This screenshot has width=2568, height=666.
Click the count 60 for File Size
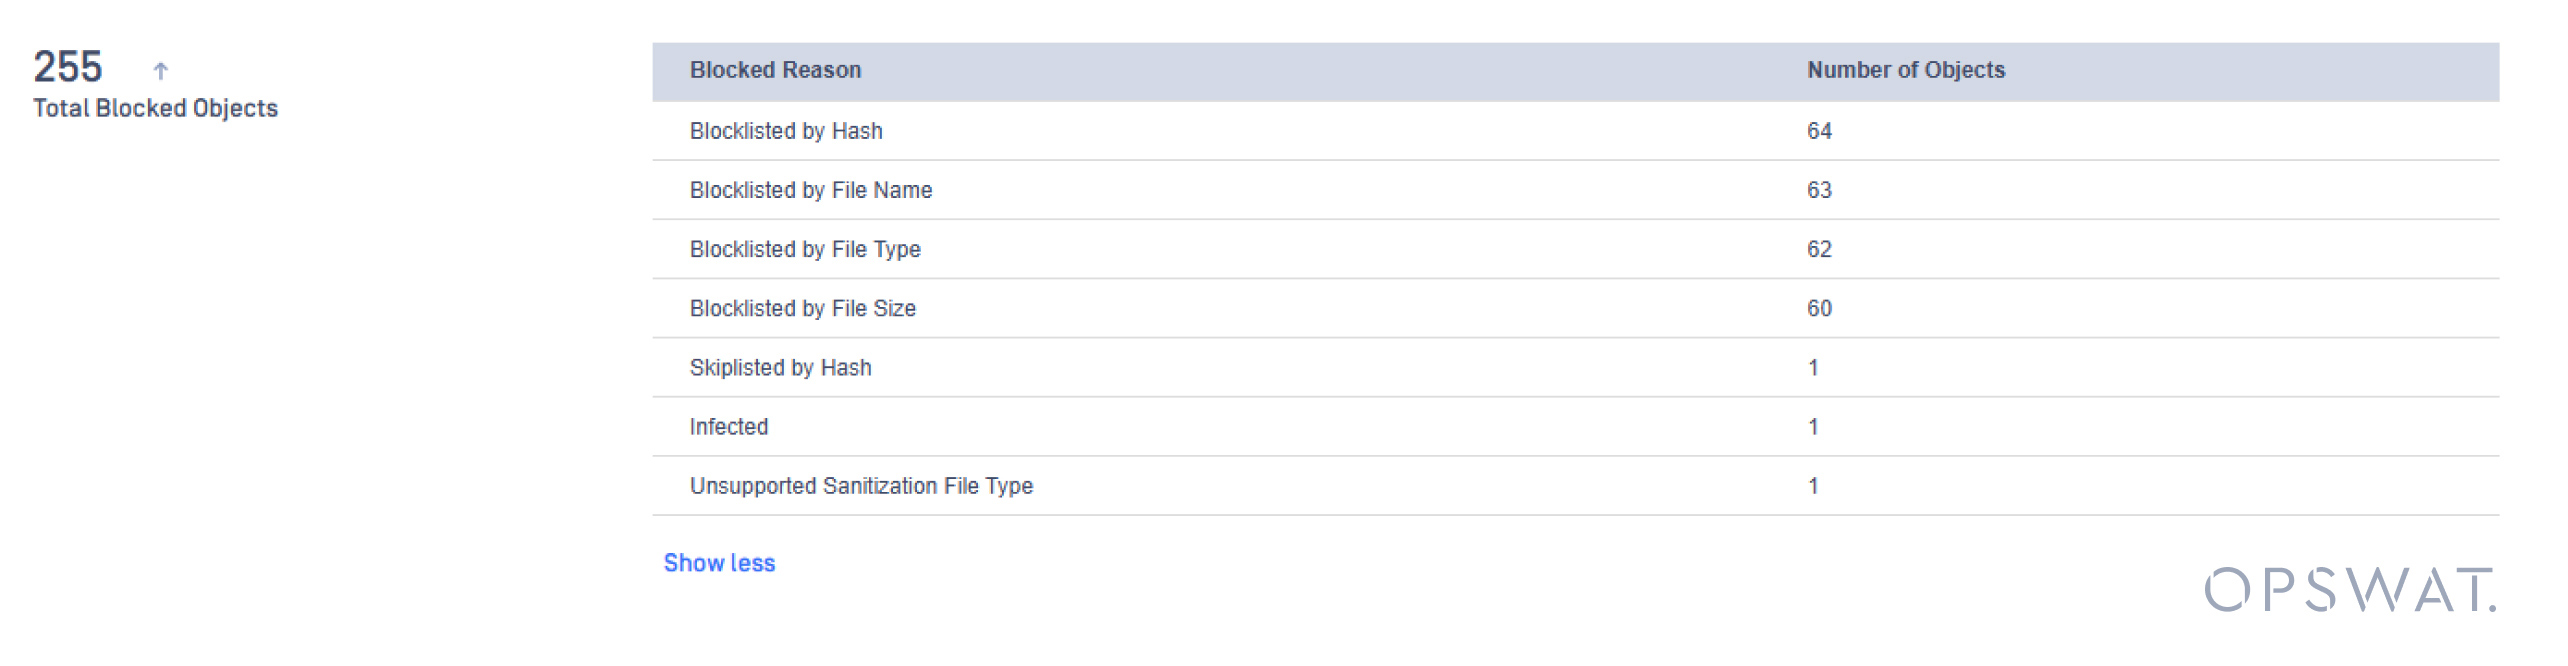coord(1819,308)
